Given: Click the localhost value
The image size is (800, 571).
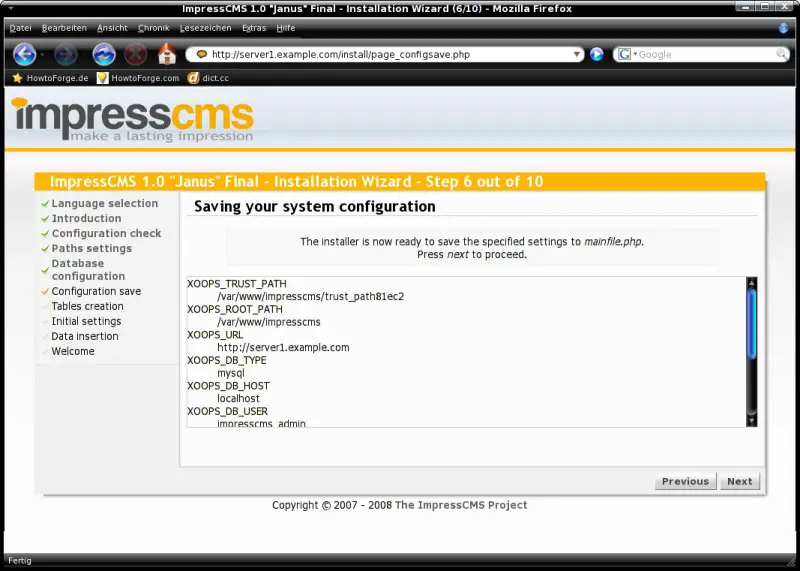Looking at the screenshot, I should 238,399.
